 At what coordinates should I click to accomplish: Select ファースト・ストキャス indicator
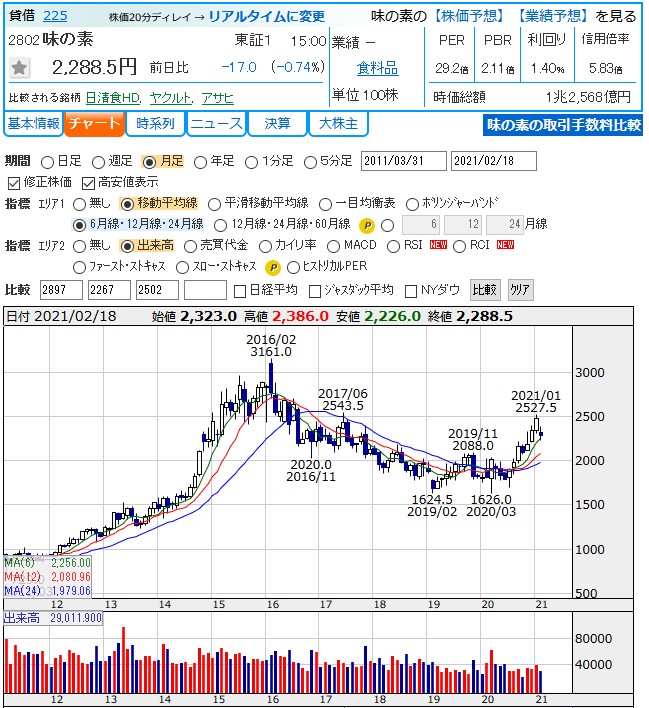(x=79, y=267)
